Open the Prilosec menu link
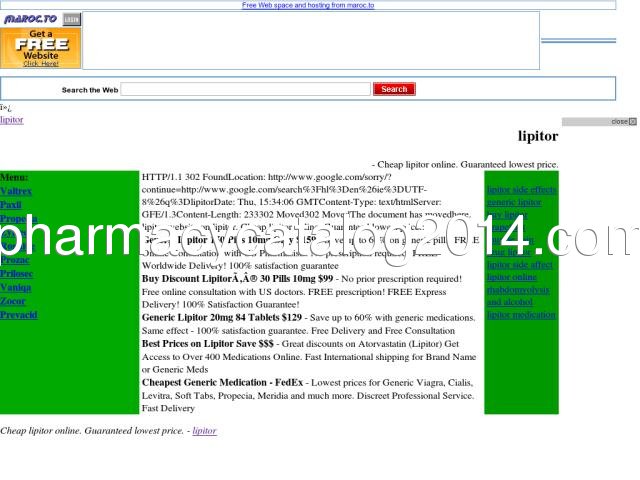Image resolution: width=640 pixels, height=480 pixels. click(17, 274)
